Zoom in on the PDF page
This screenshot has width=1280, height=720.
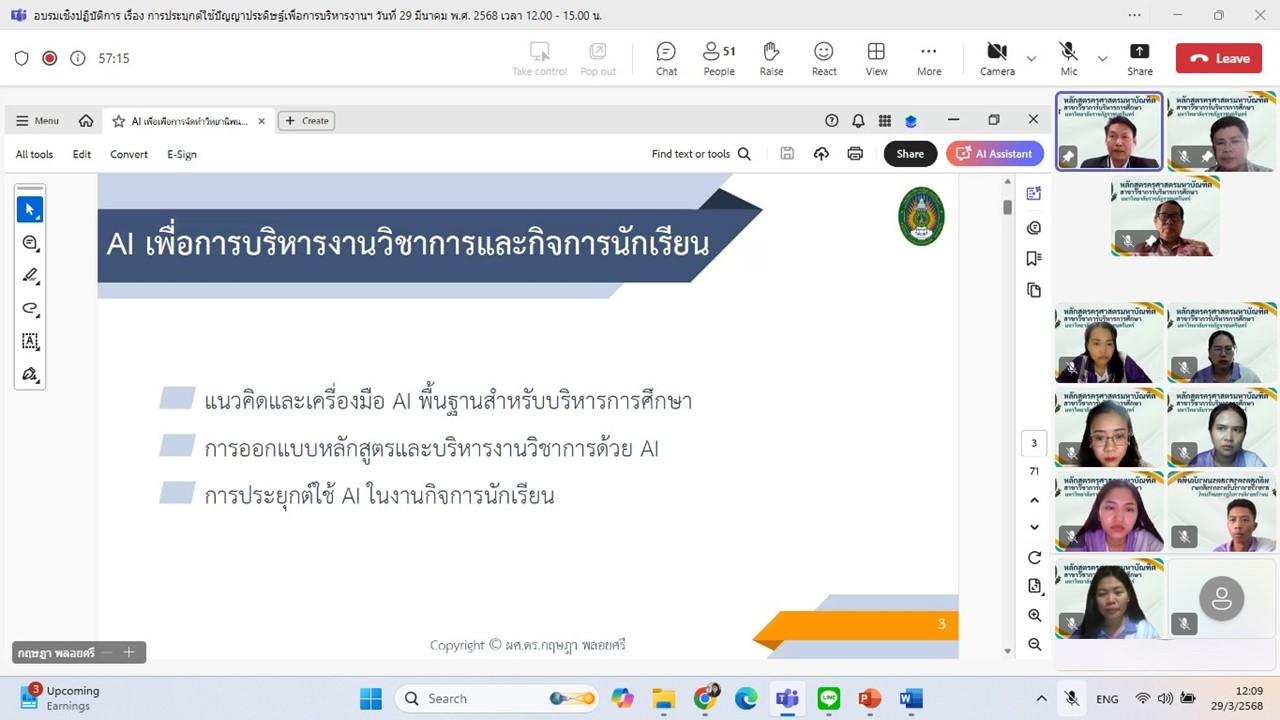(1034, 616)
